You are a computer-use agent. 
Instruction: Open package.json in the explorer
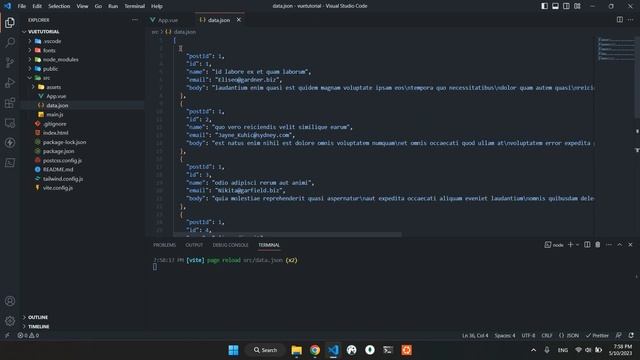[58, 151]
